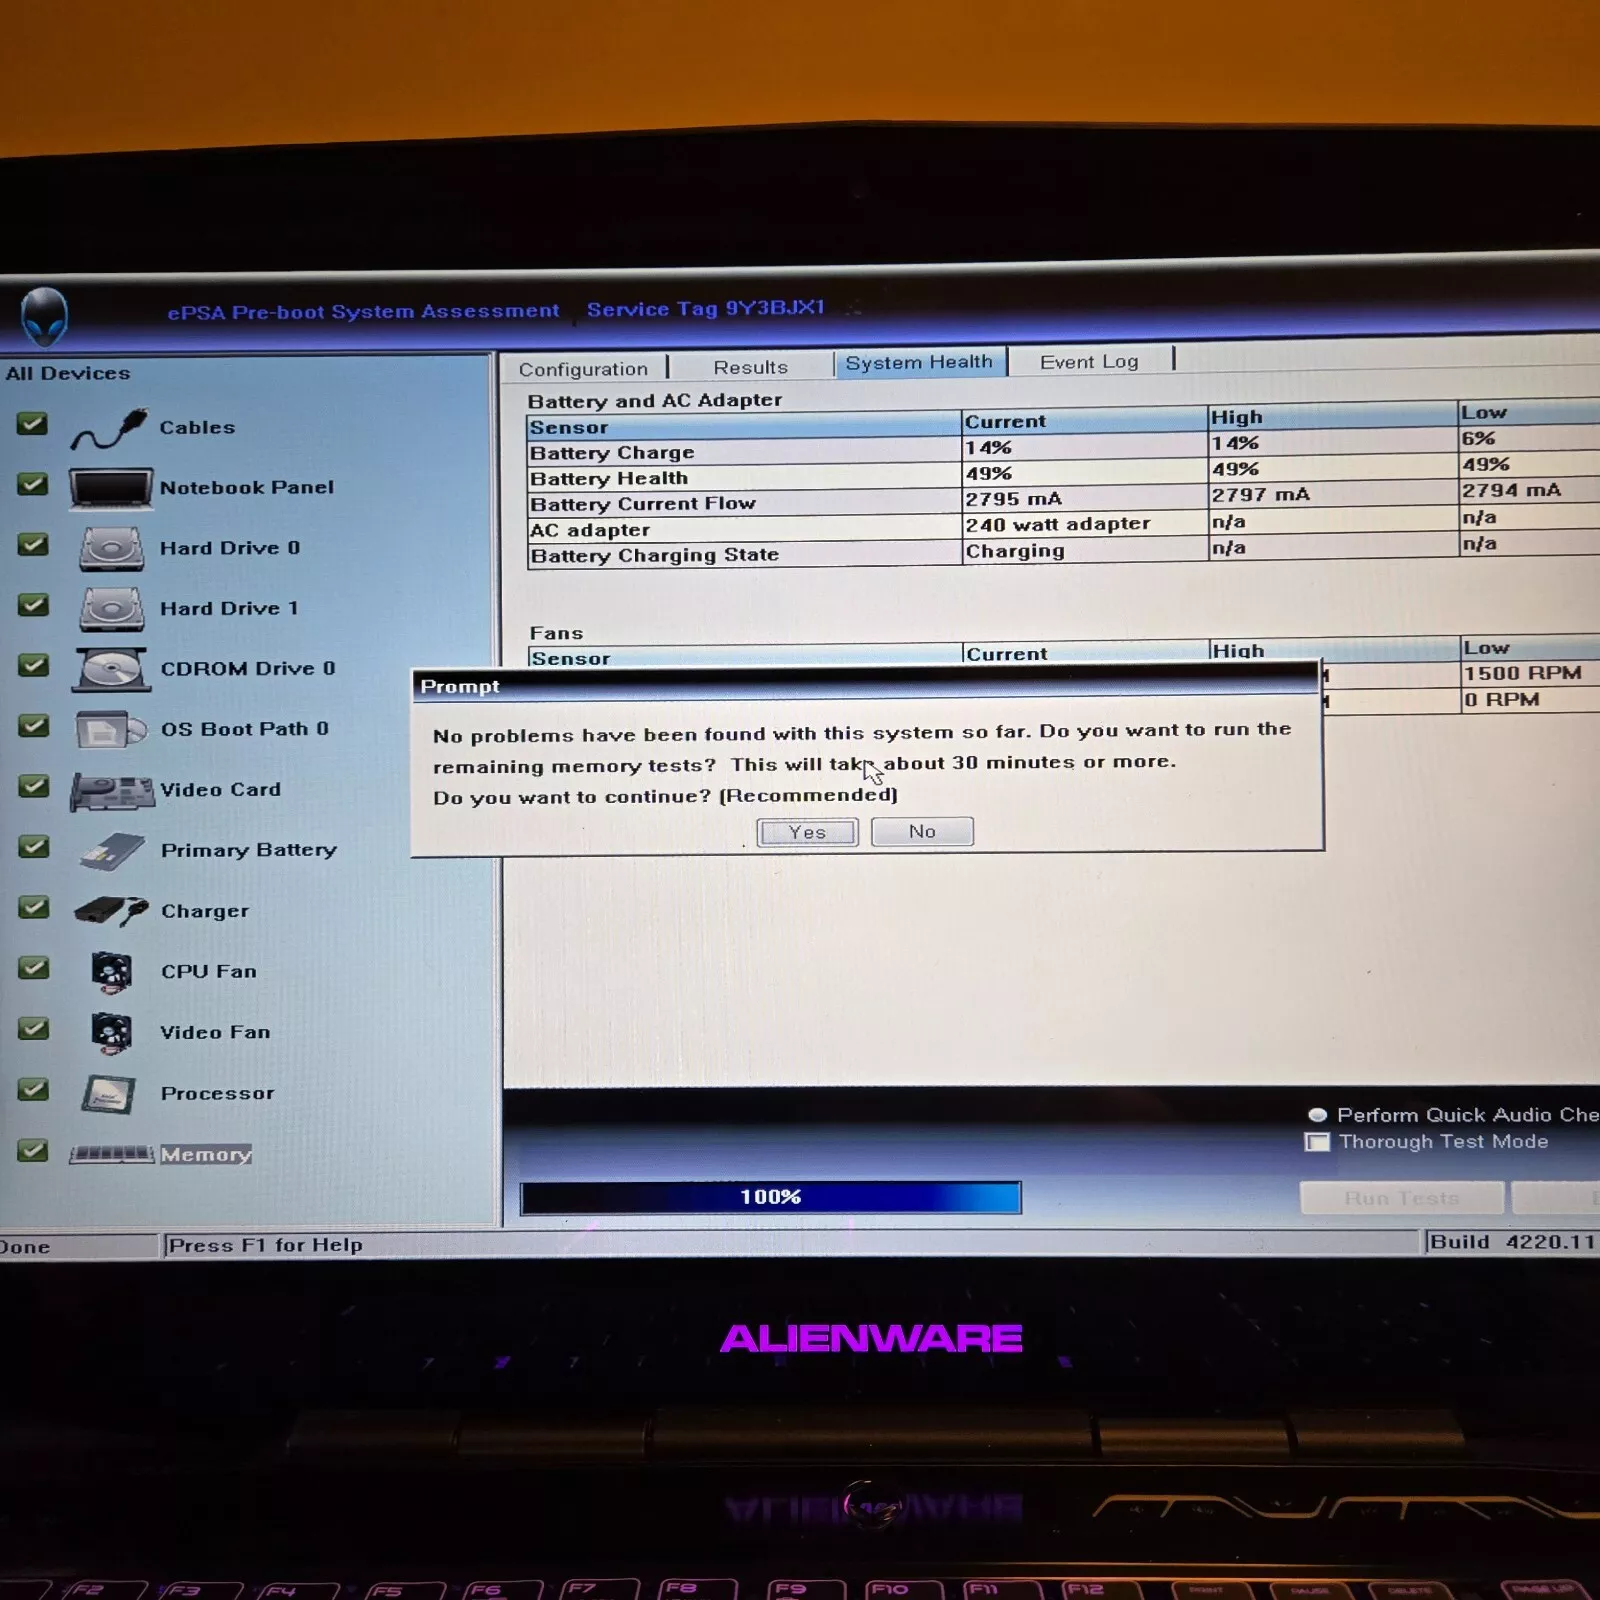The height and width of the screenshot is (1600, 1600).
Task: Click the 2795 mA current value
Action: 1013,498
